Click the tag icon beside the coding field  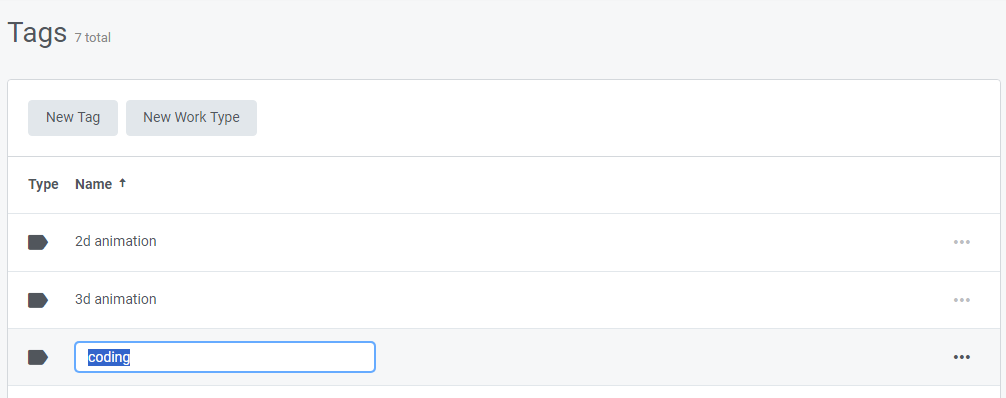click(x=38, y=357)
